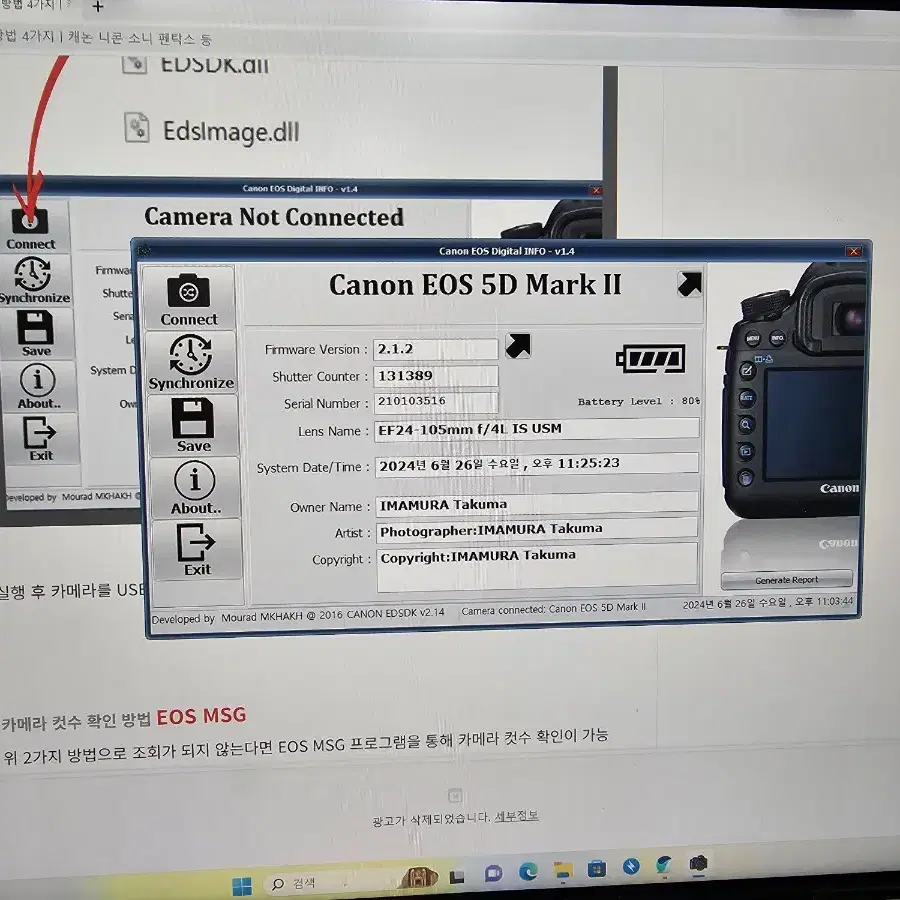Click the 'Canon EOS 5D Mark II' heading
The image size is (900, 900).
tap(475, 285)
